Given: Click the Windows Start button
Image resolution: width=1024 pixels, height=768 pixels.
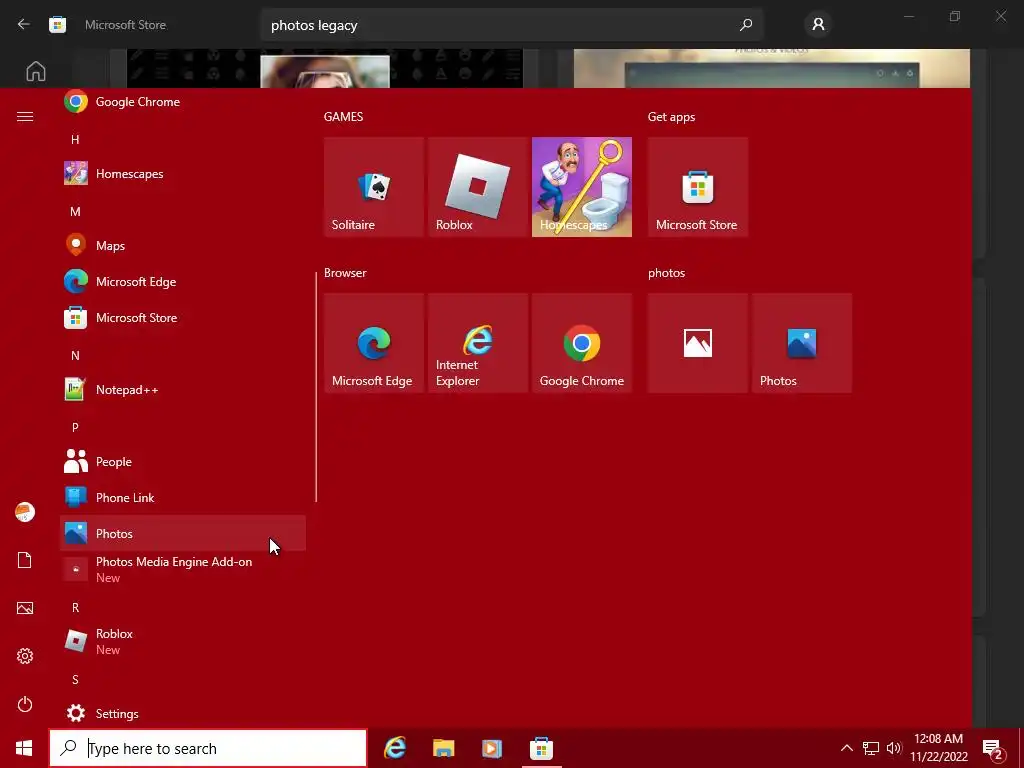Looking at the screenshot, I should click(24, 748).
